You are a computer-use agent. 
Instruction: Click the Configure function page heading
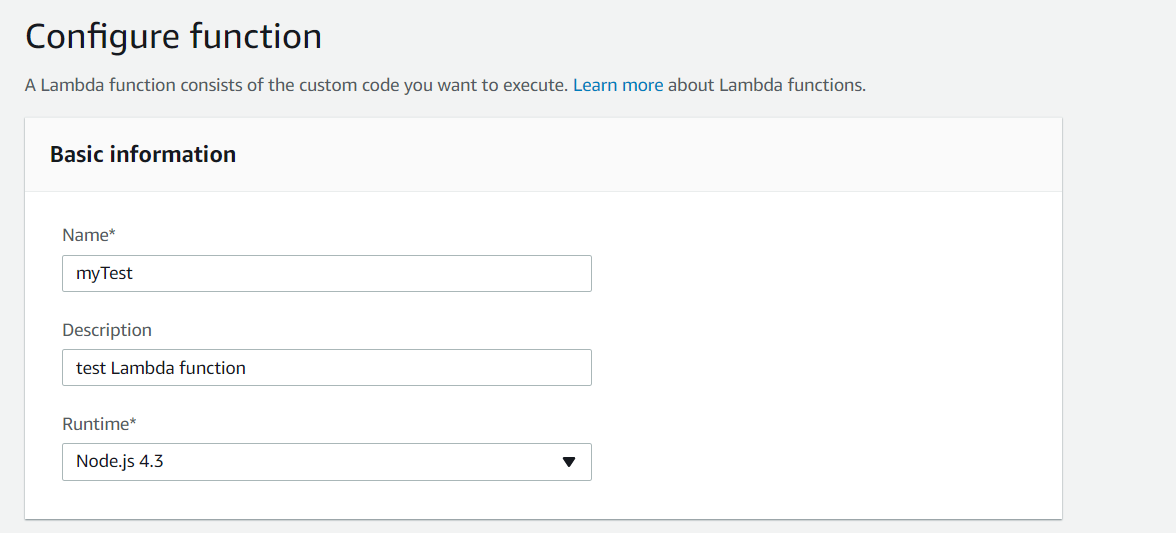click(173, 37)
